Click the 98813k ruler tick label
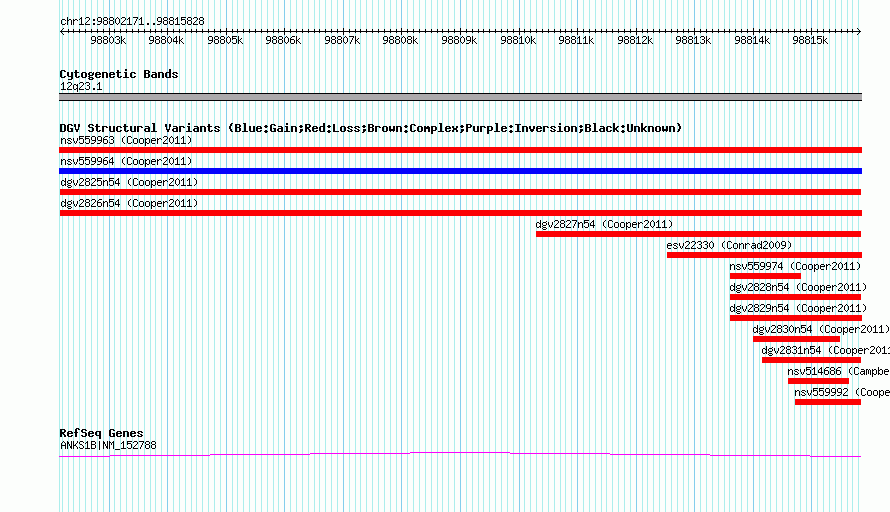This screenshot has height=512, width=890. click(693, 40)
